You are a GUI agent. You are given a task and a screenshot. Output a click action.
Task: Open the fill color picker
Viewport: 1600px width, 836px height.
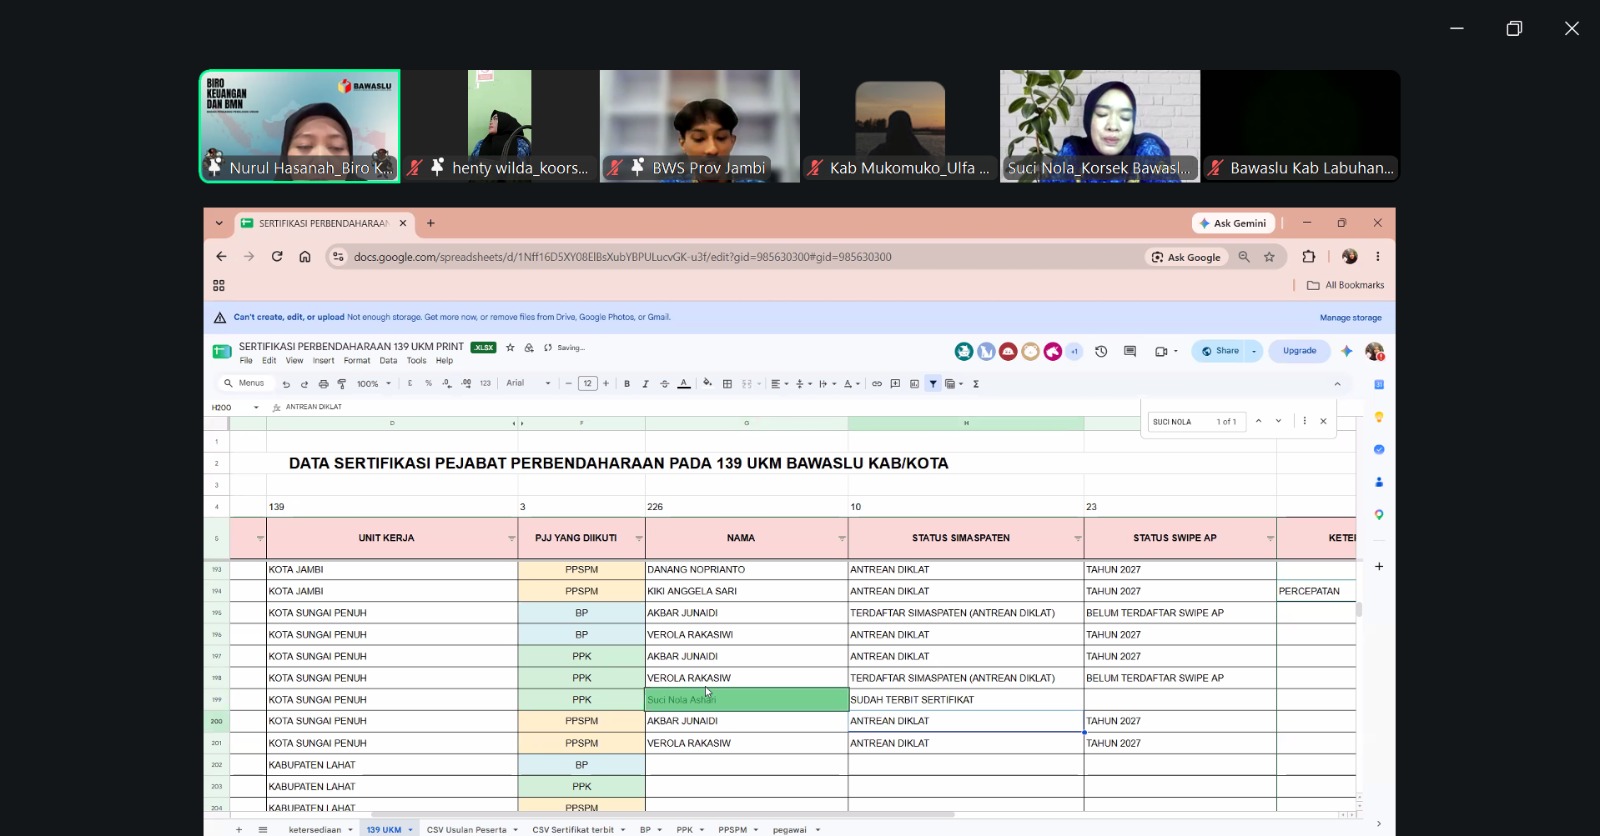click(708, 384)
